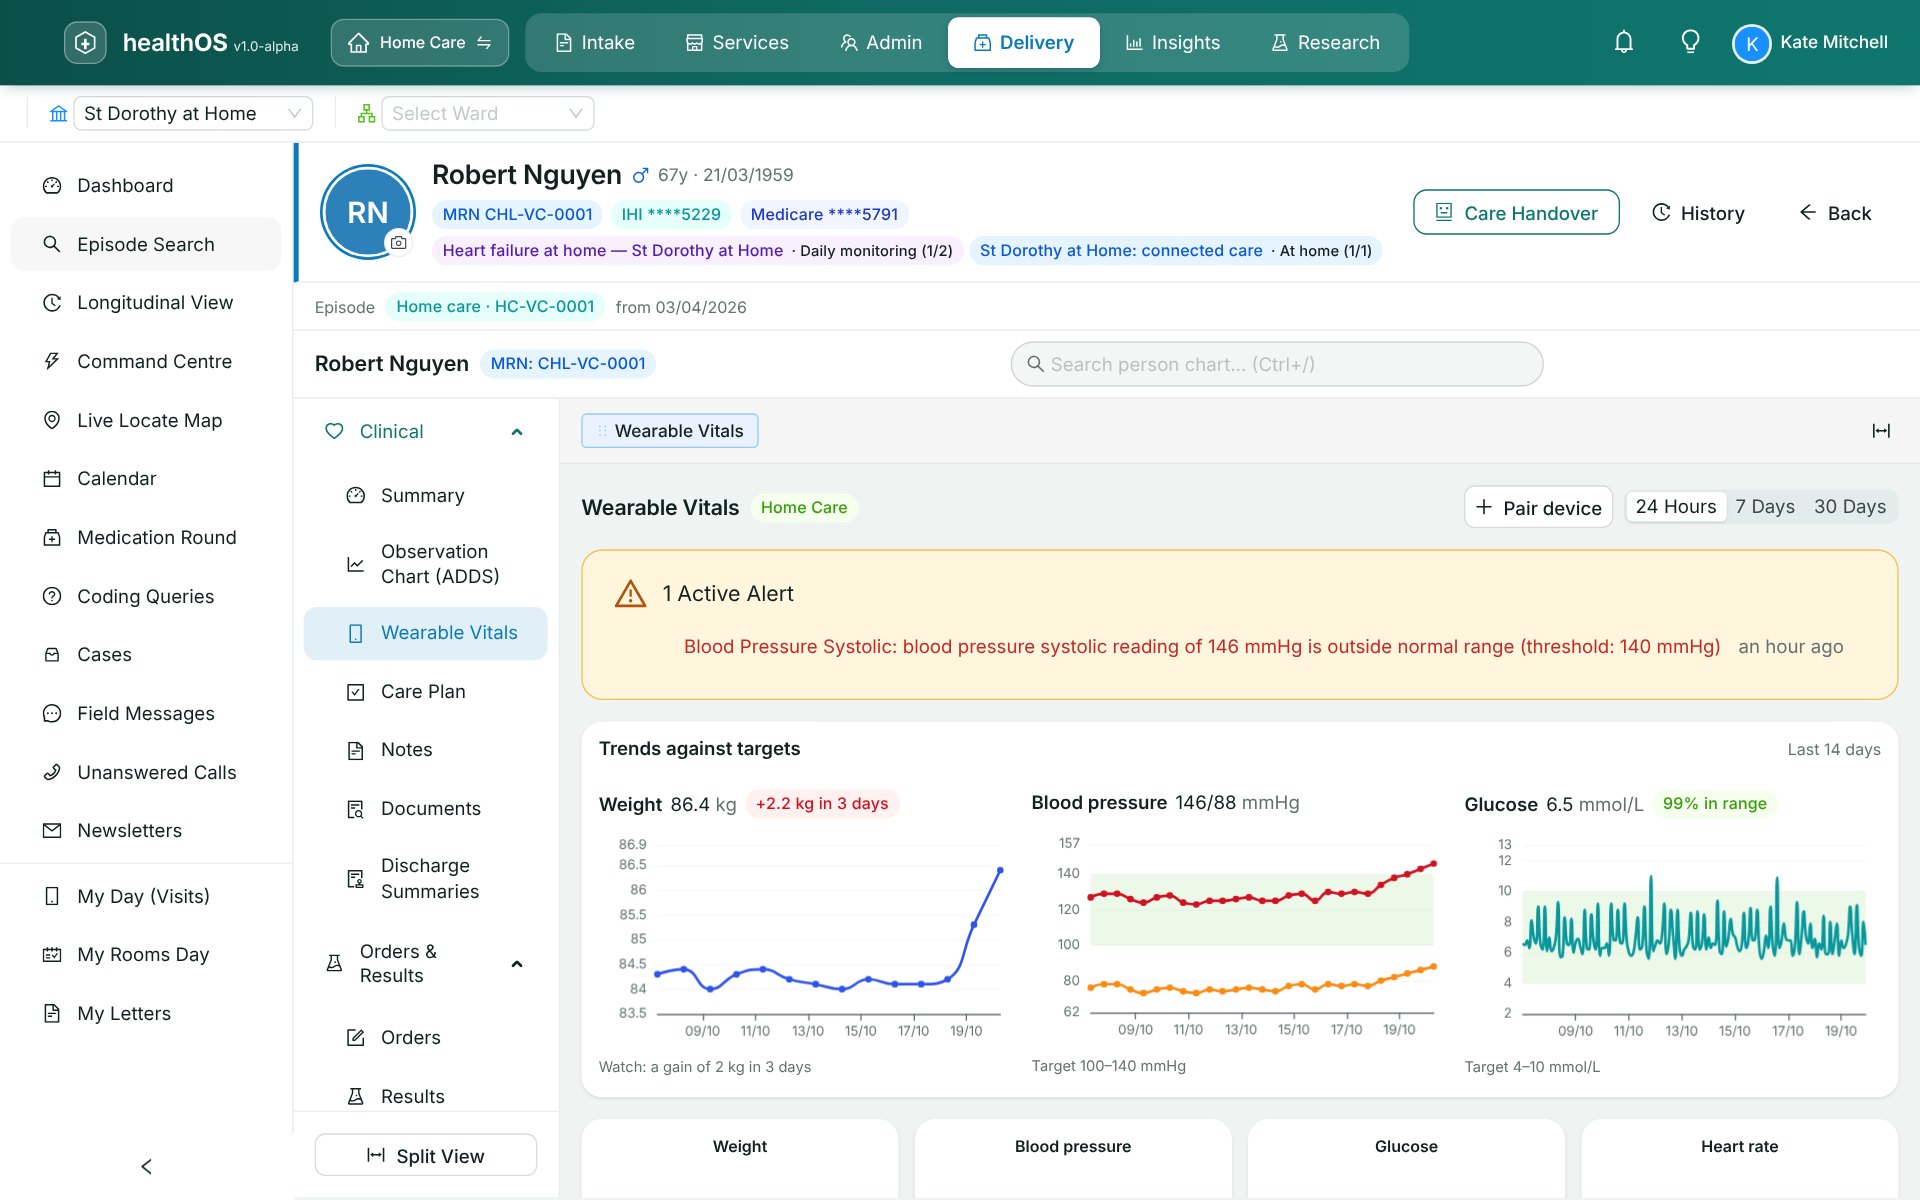The image size is (1920, 1200).
Task: Click the Wearable Vitals panel tab chip
Action: (x=670, y=431)
